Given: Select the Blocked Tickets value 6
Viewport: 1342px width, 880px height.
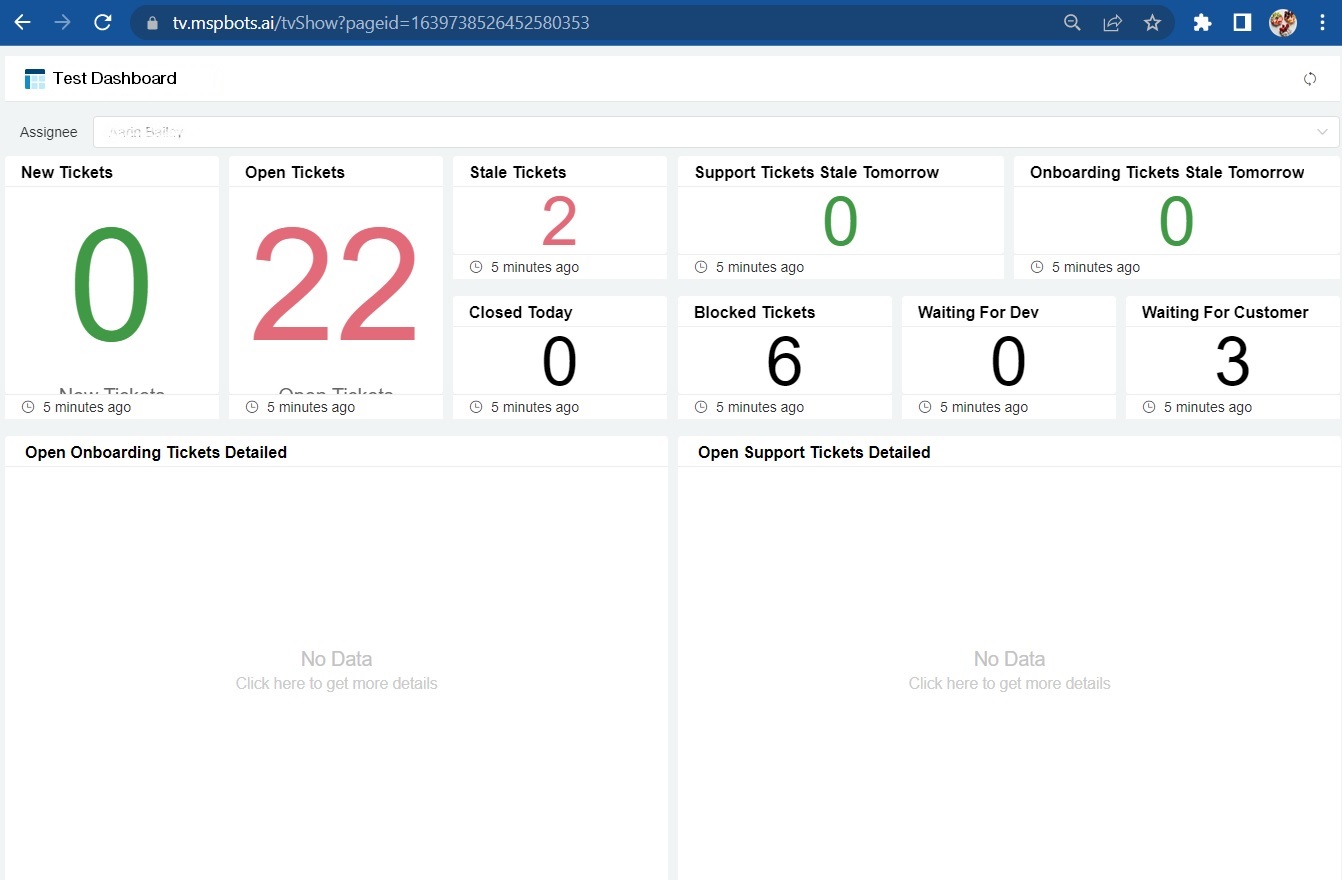Looking at the screenshot, I should [784, 362].
